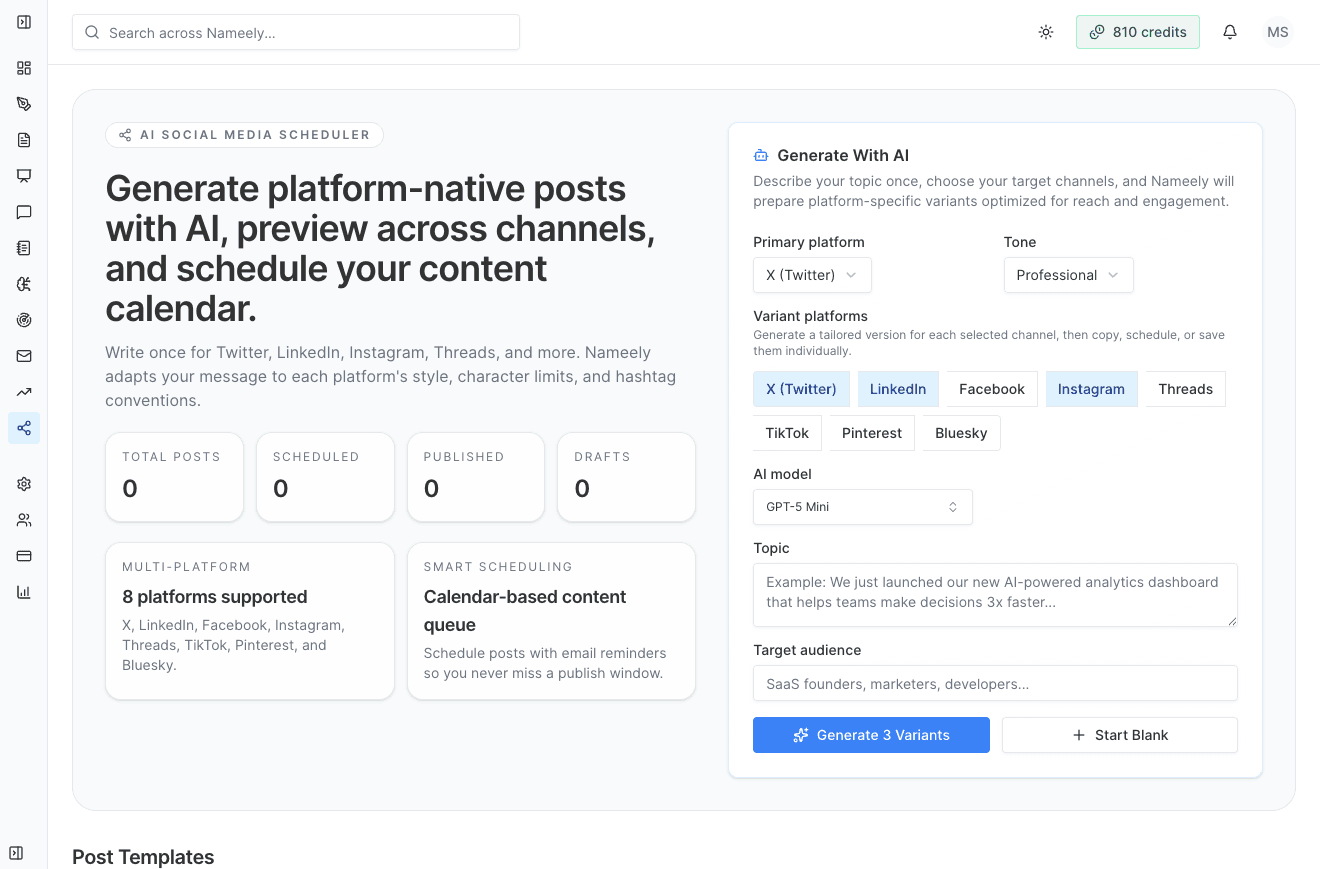Open the analytics bar chart icon in sidebar

tap(24, 591)
